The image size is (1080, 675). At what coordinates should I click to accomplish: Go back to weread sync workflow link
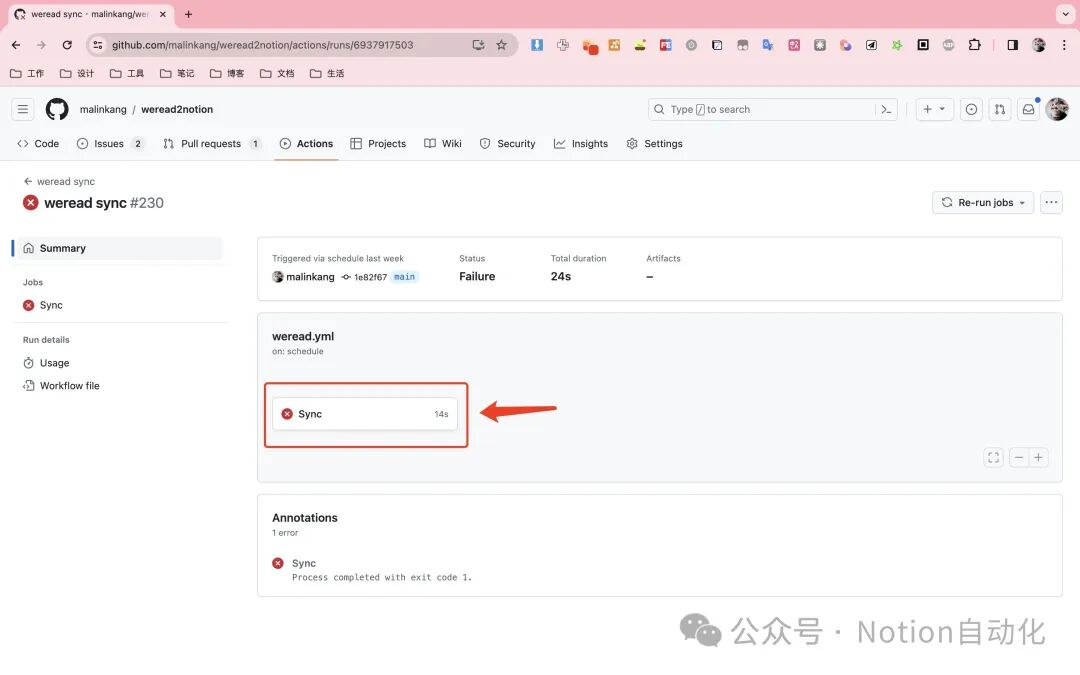[x=59, y=181]
